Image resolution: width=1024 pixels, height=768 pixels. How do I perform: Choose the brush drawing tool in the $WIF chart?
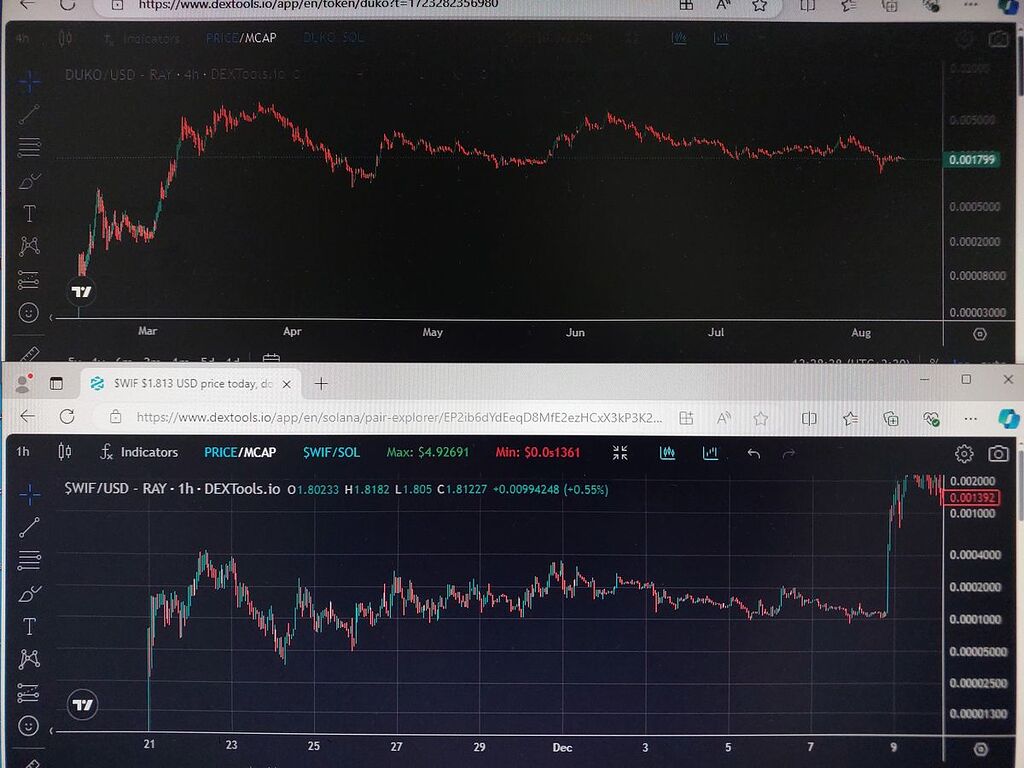click(x=29, y=594)
